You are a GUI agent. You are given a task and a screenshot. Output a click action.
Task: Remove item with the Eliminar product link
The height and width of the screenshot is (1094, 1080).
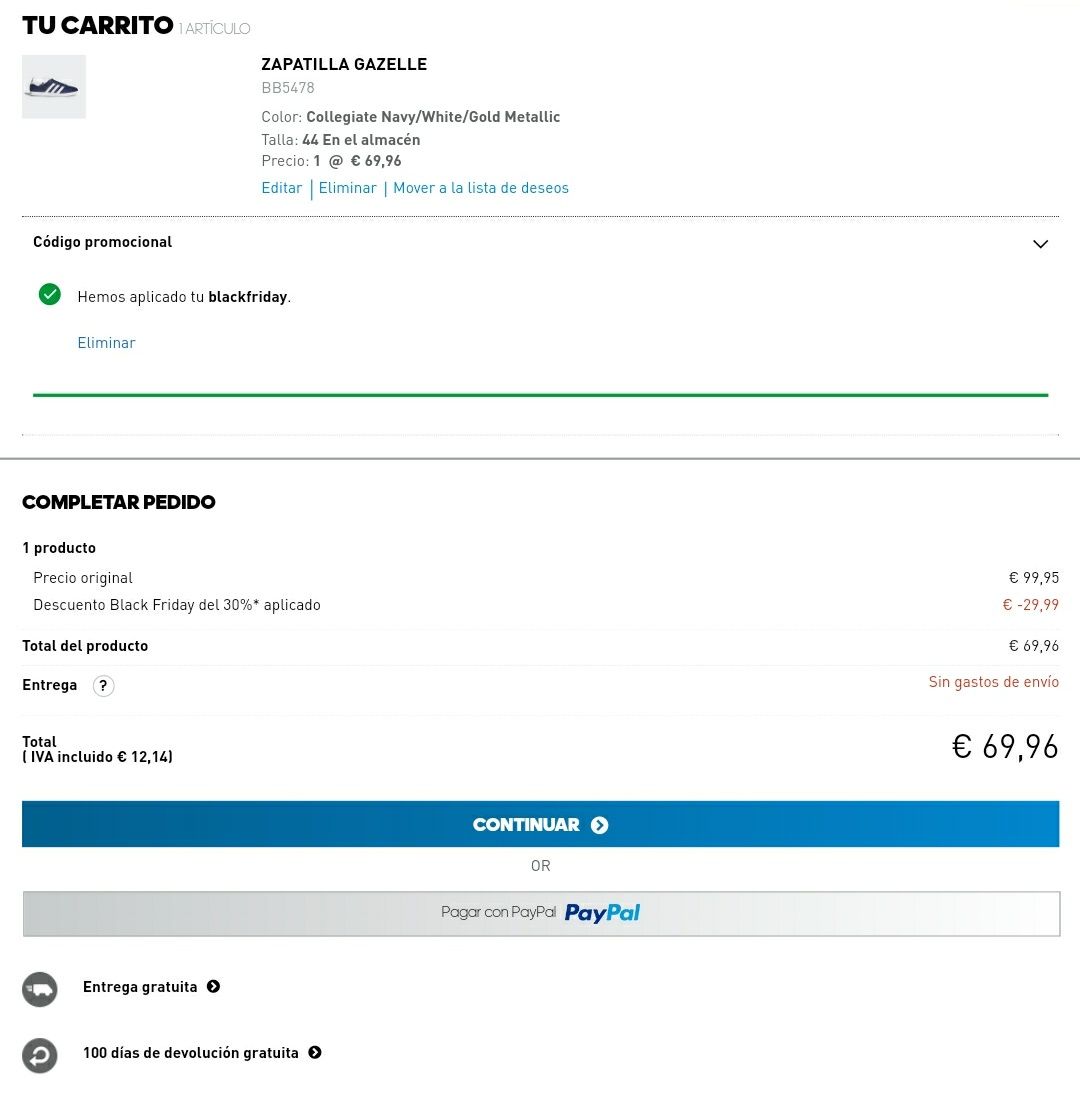[347, 188]
